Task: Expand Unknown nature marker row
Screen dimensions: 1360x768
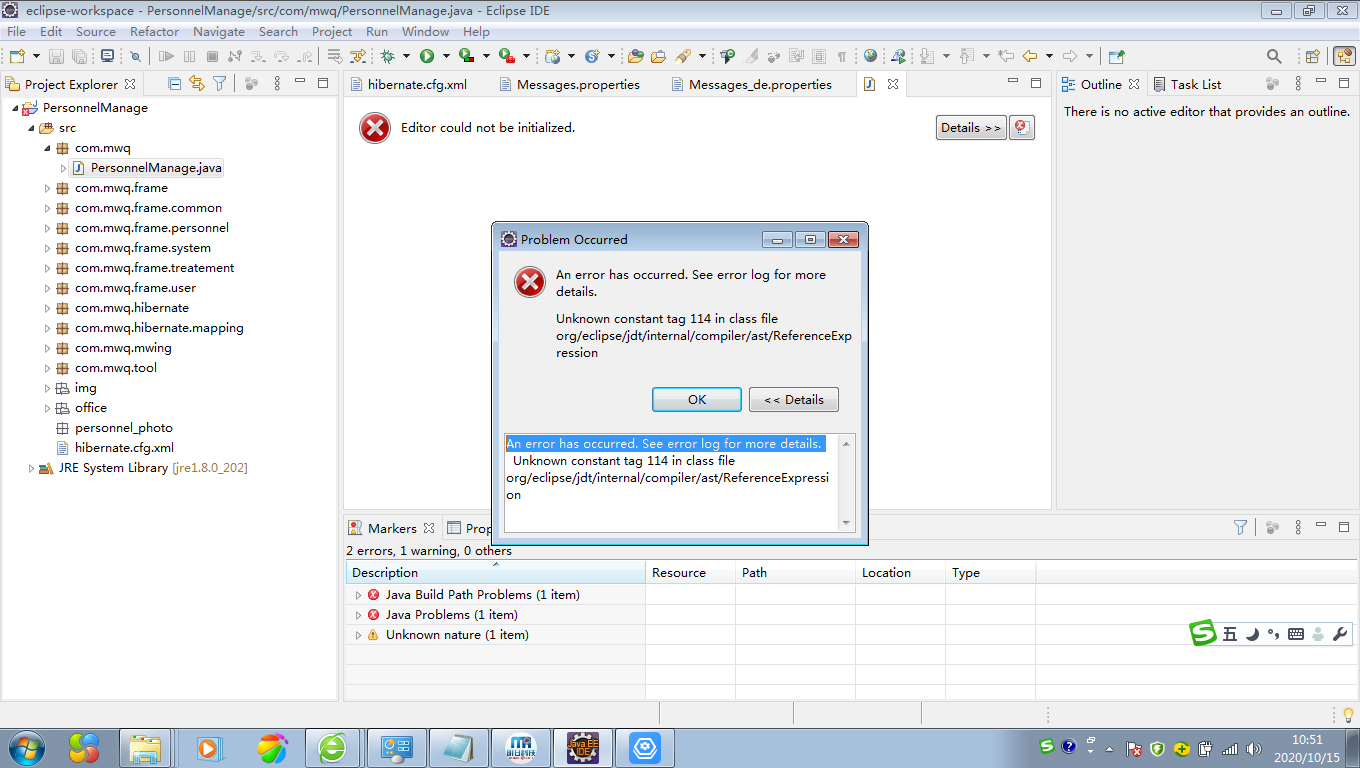Action: (358, 635)
